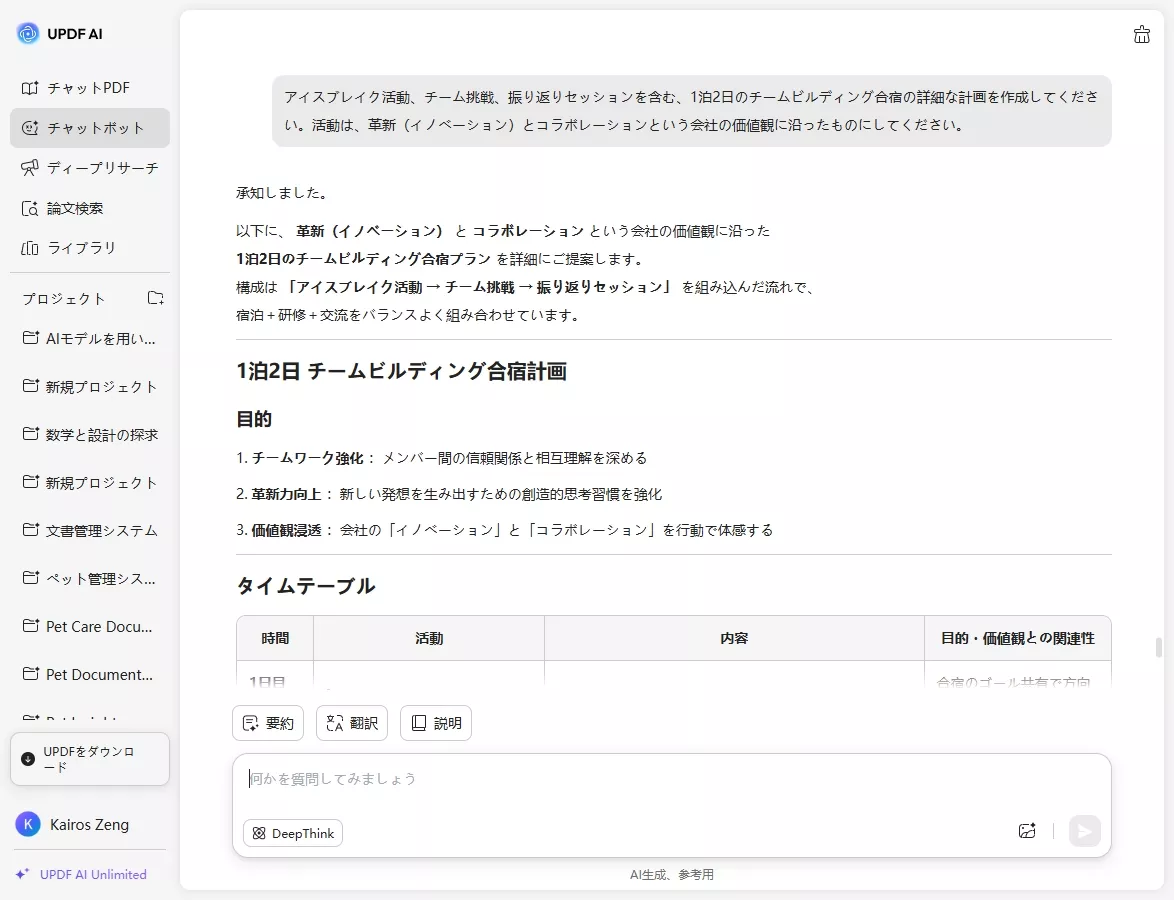This screenshot has width=1174, height=900.
Task: Click the send message arrow
Action: tap(1085, 831)
